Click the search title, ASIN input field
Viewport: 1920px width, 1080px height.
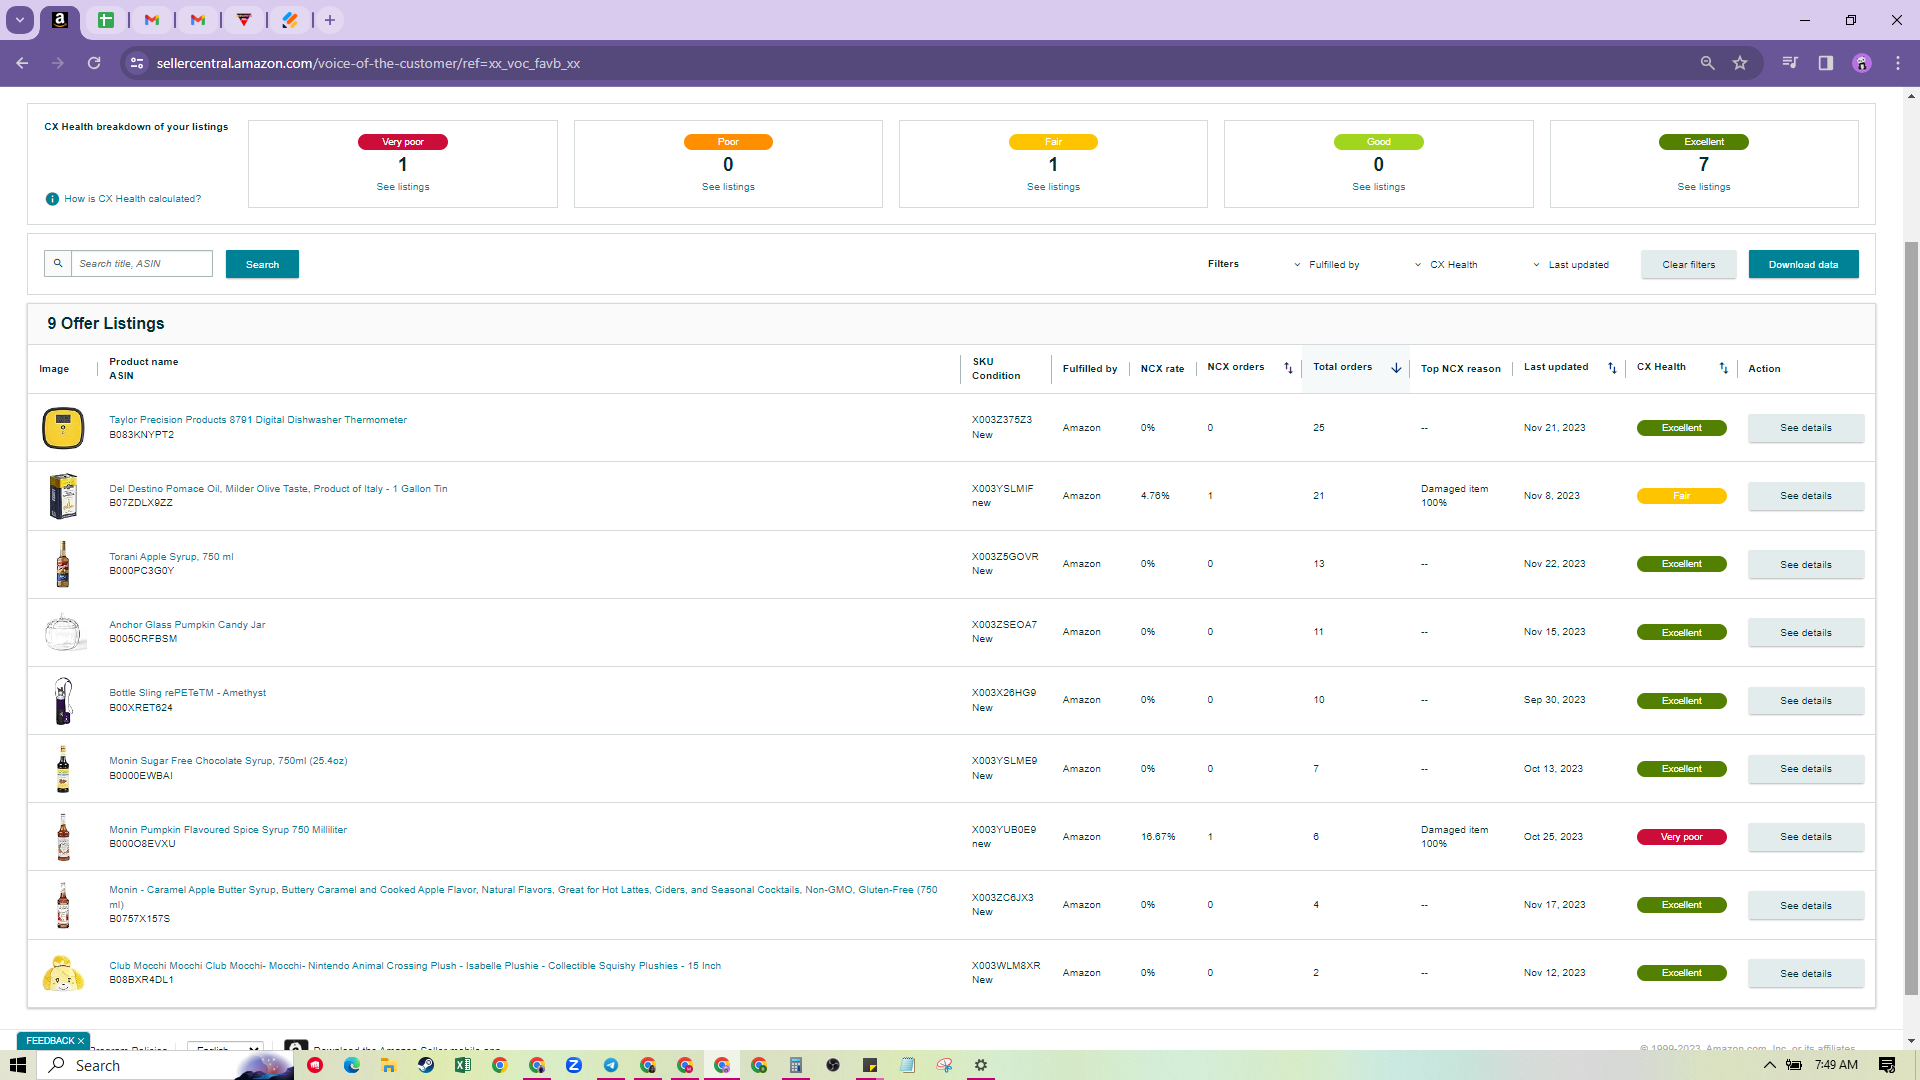(141, 264)
